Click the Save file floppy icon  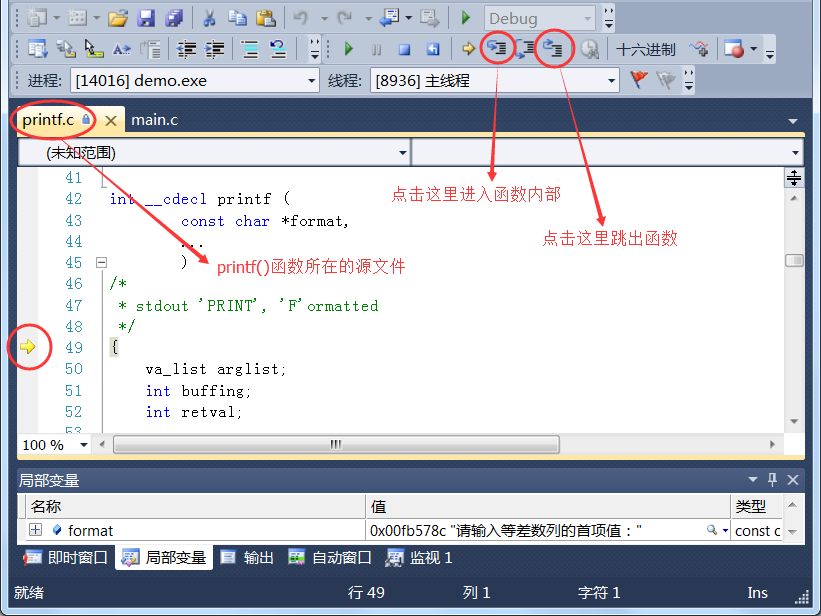(x=146, y=18)
